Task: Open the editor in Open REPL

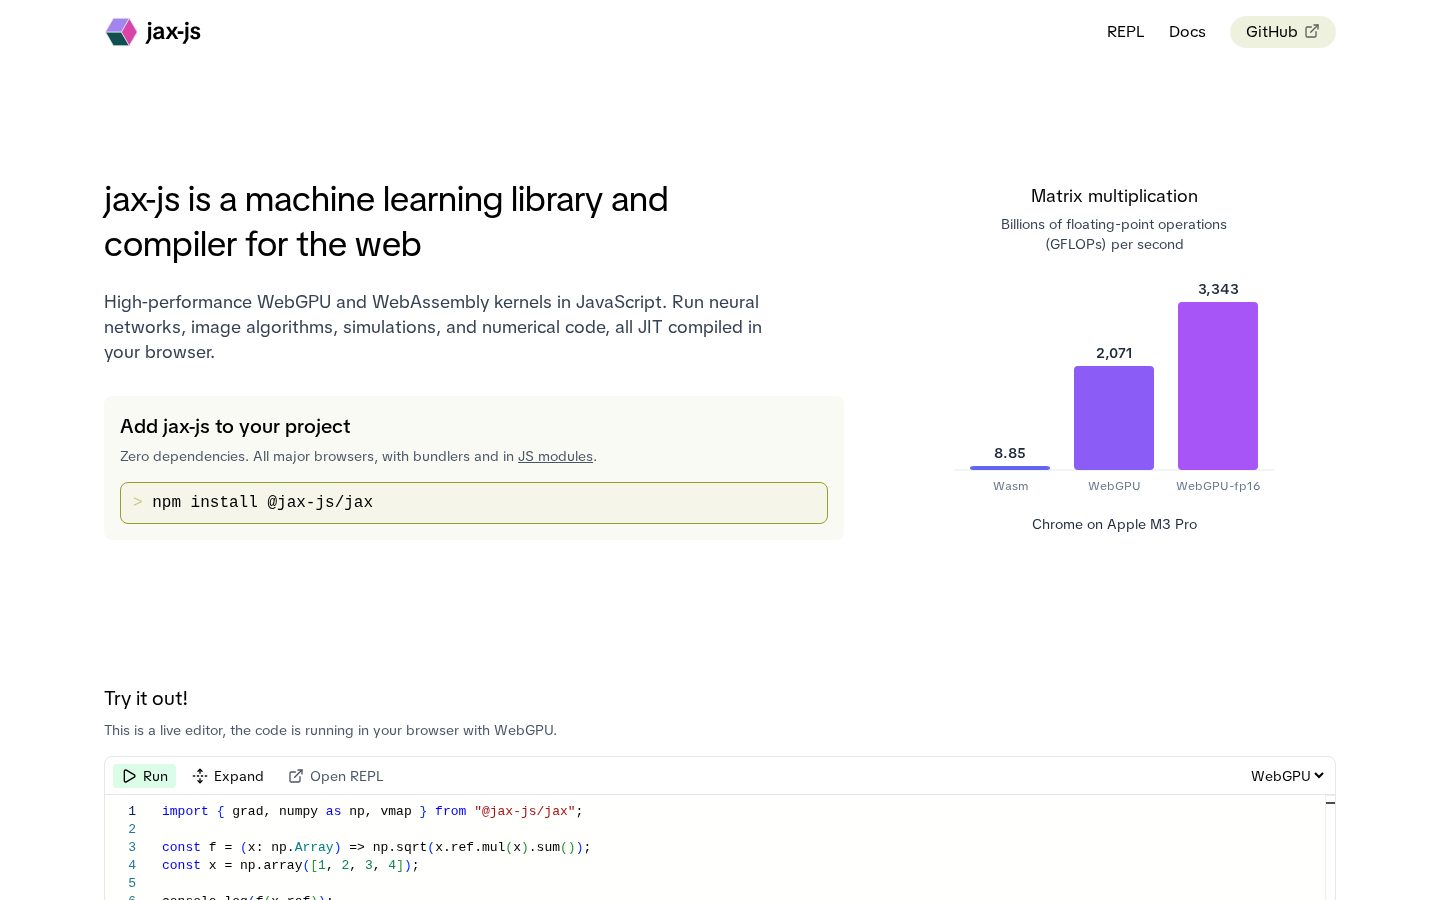Action: point(336,776)
